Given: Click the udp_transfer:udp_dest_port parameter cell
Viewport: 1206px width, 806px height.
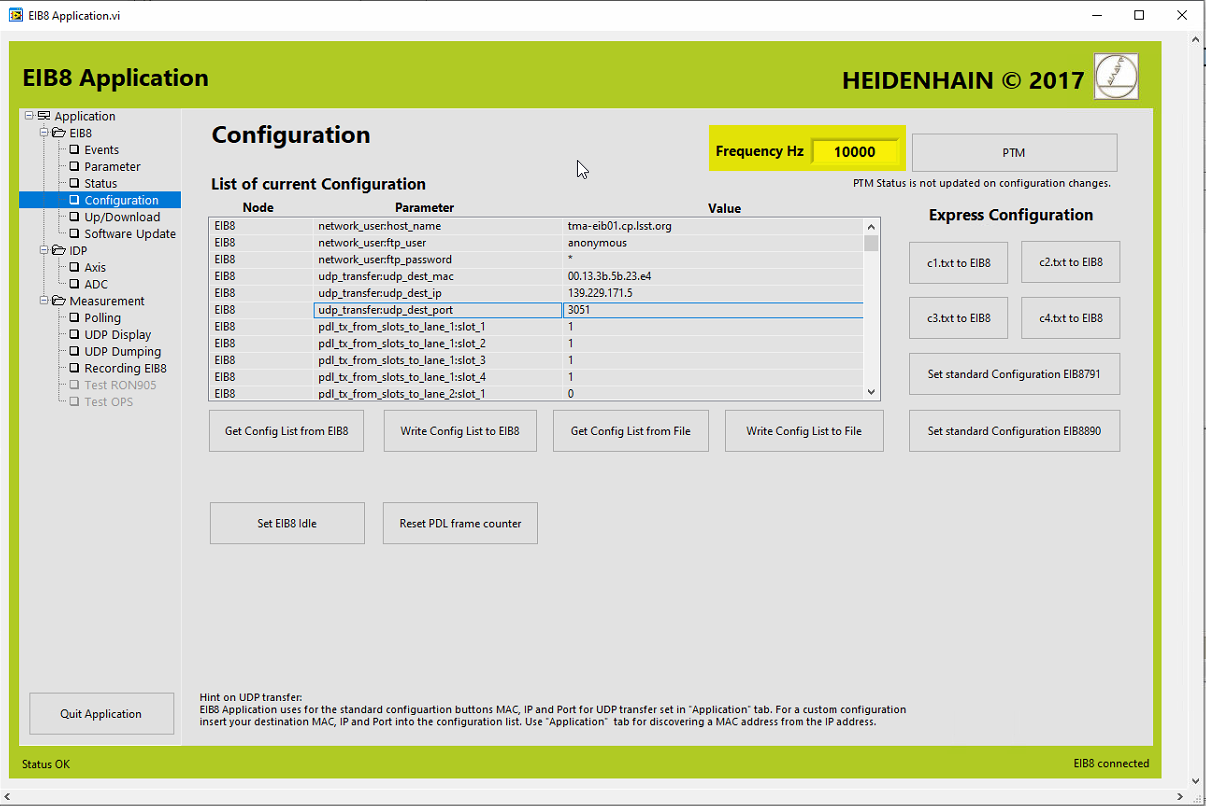Looking at the screenshot, I should [438, 310].
